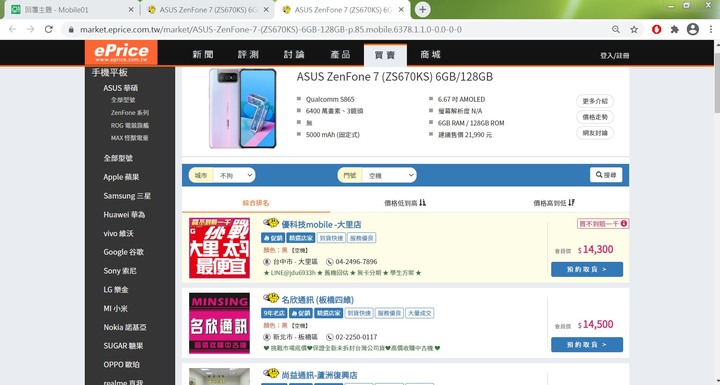Select ASUS 華碩 in the sidebar
The height and width of the screenshot is (385, 720).
click(121, 88)
